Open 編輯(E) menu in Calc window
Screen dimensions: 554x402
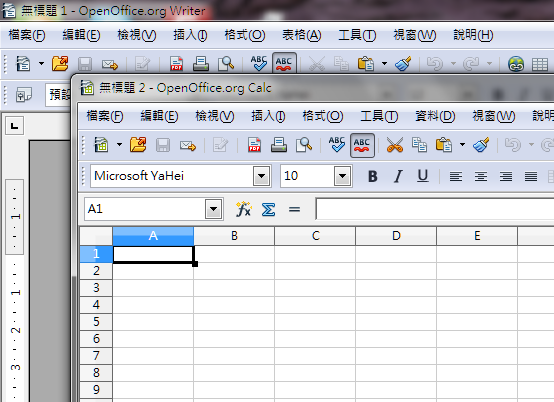click(x=159, y=116)
